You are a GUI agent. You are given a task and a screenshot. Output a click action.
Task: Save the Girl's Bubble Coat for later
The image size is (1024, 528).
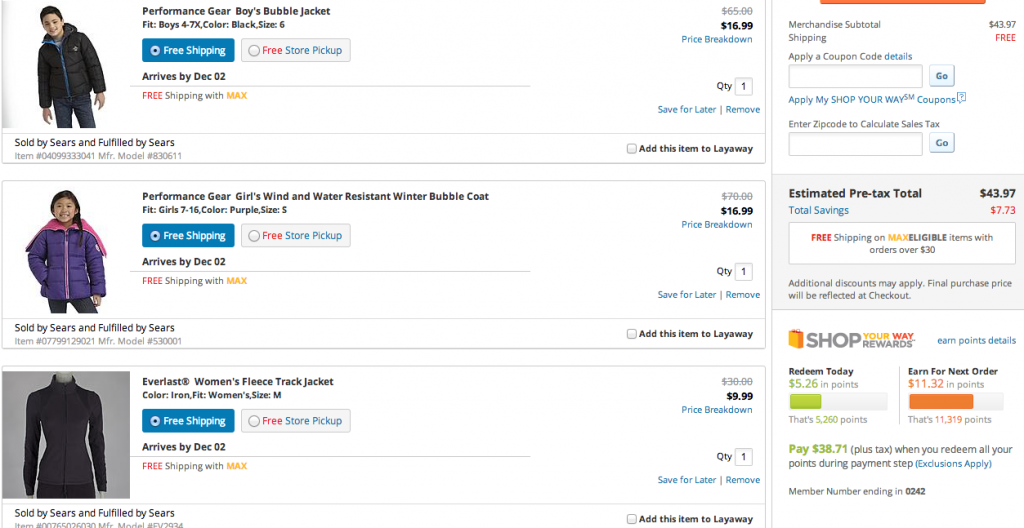[687, 295]
